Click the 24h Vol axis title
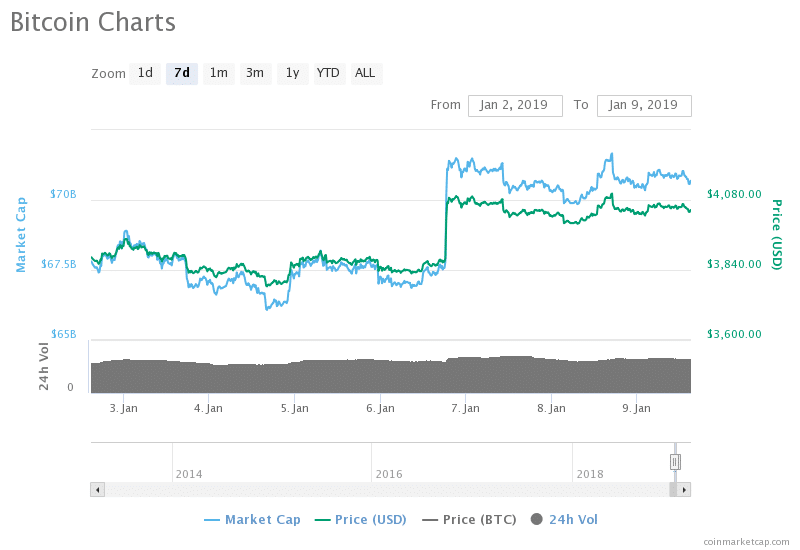Image resolution: width=800 pixels, height=550 pixels. 44,366
